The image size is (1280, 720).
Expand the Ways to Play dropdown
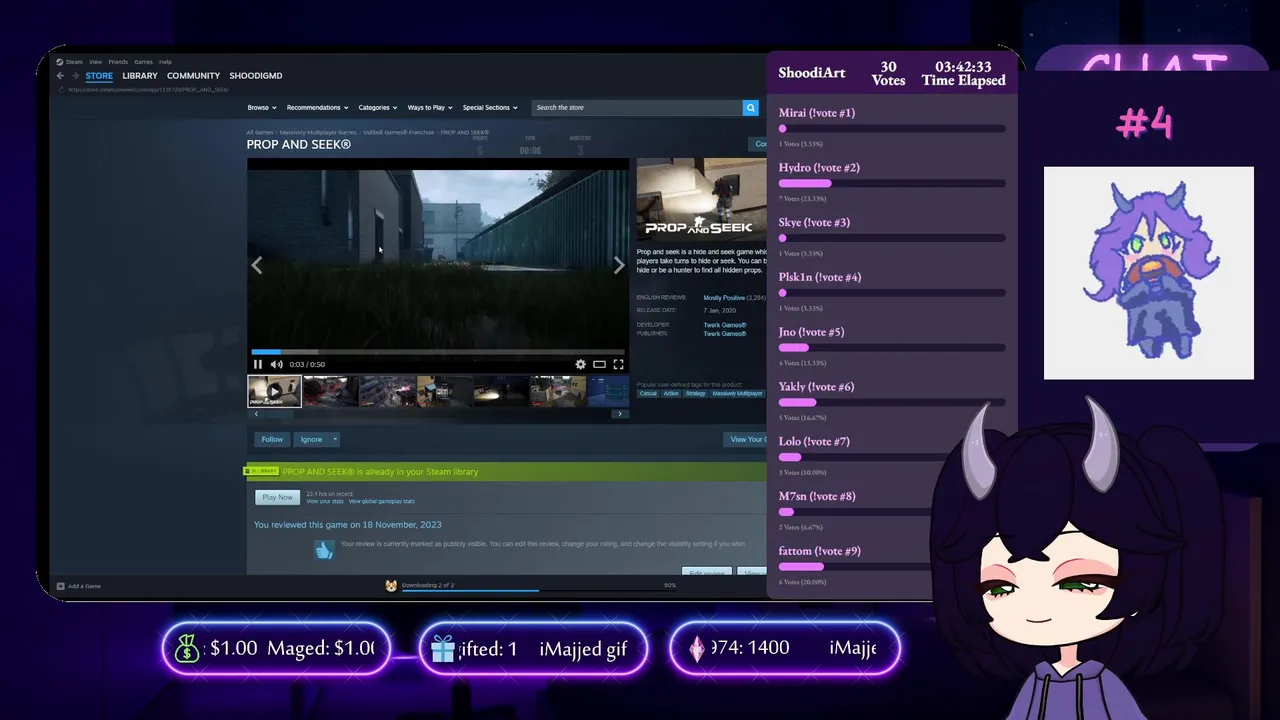[x=430, y=107]
